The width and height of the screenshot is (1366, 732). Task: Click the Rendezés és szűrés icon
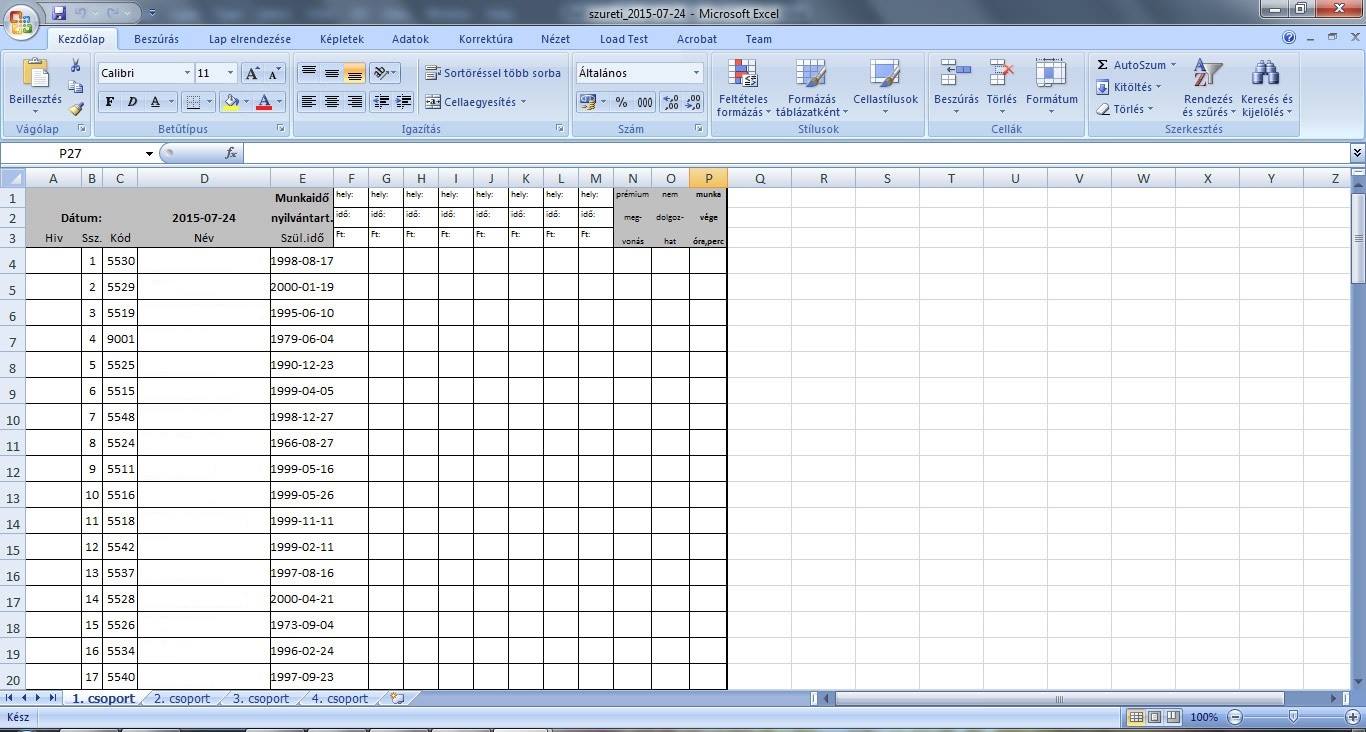click(1207, 88)
